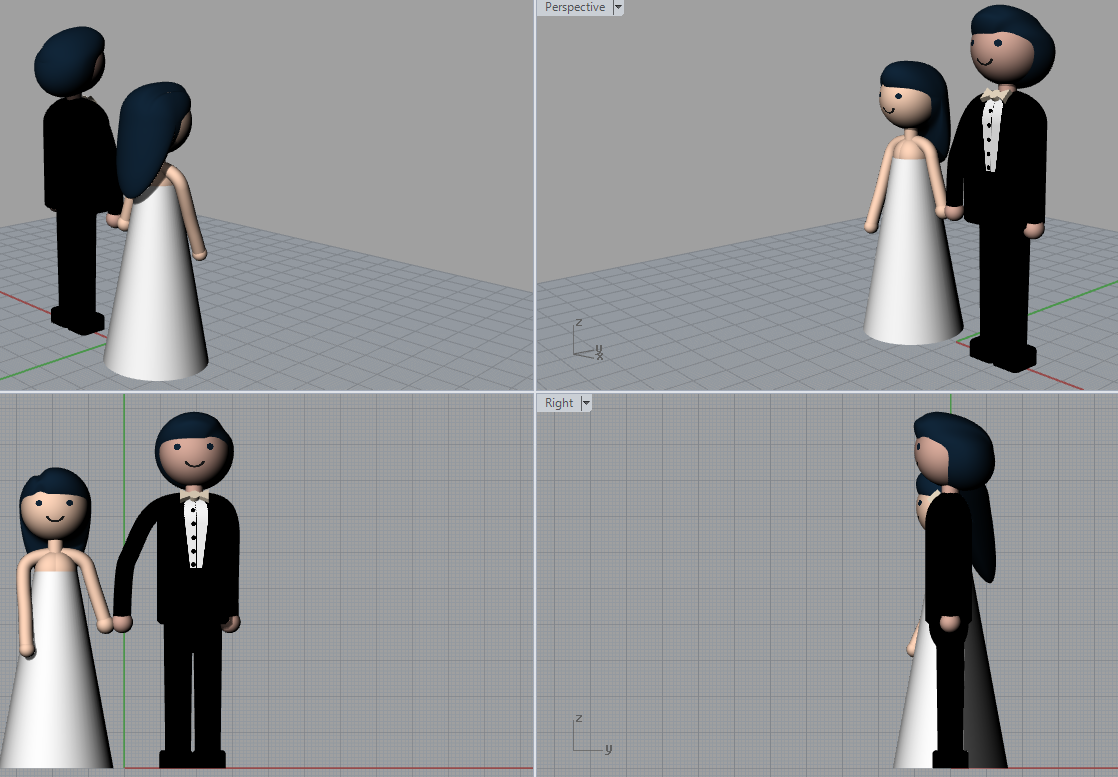Select groom's hand in Right viewport
Screen dimensions: 1118x777
(949, 623)
